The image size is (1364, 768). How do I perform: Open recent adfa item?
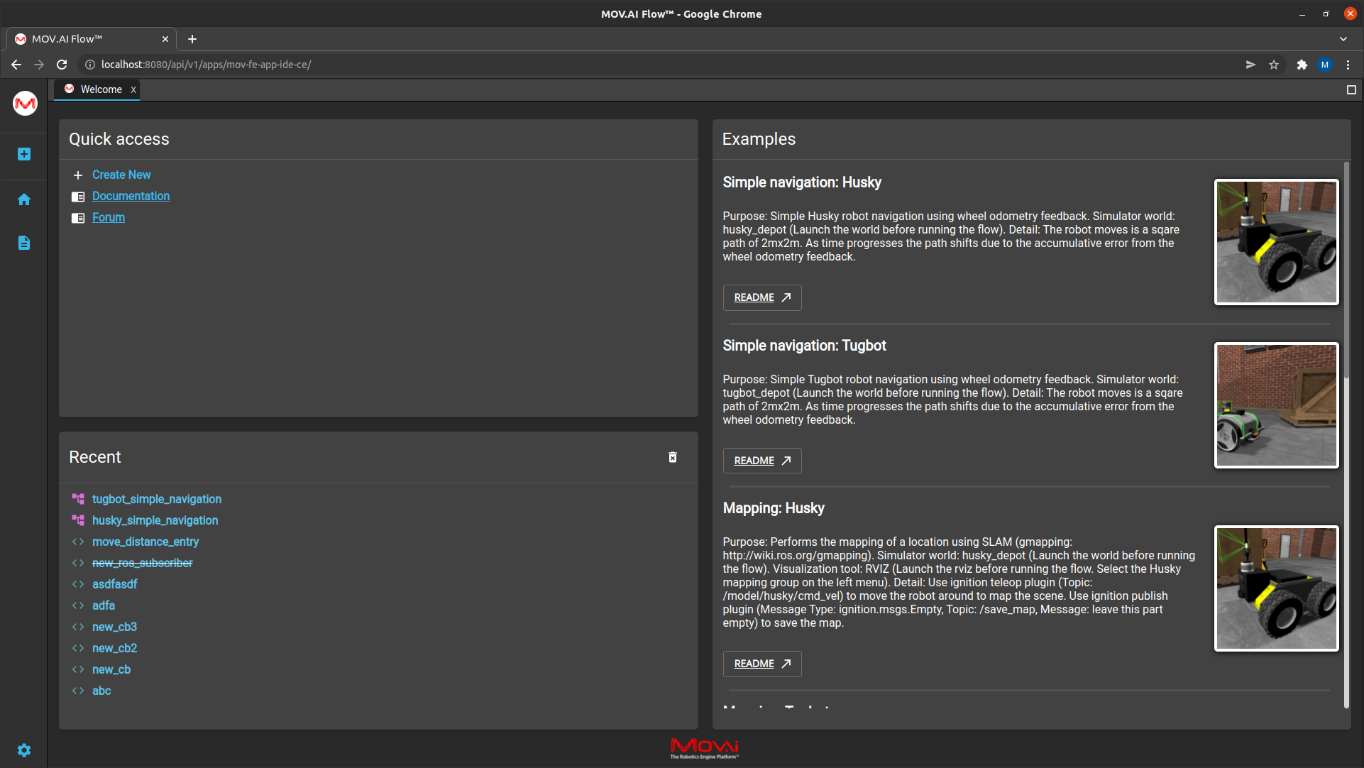click(104, 606)
